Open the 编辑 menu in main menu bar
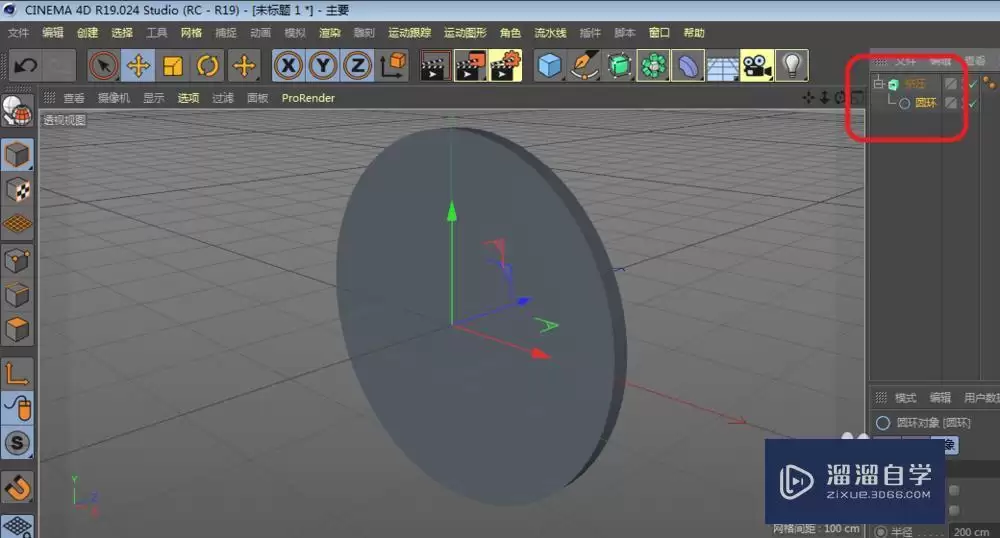1000x538 pixels. point(53,33)
